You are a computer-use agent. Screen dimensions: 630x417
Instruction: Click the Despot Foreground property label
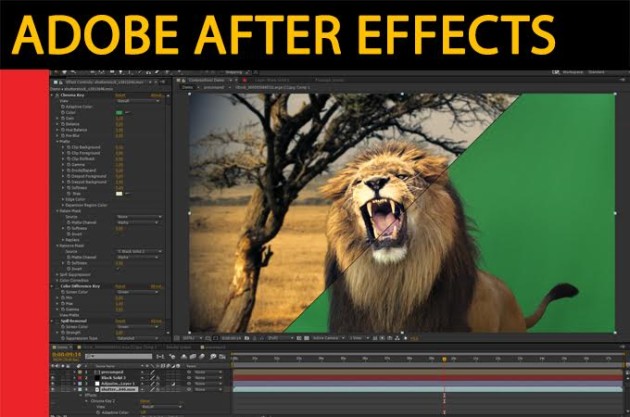89,176
